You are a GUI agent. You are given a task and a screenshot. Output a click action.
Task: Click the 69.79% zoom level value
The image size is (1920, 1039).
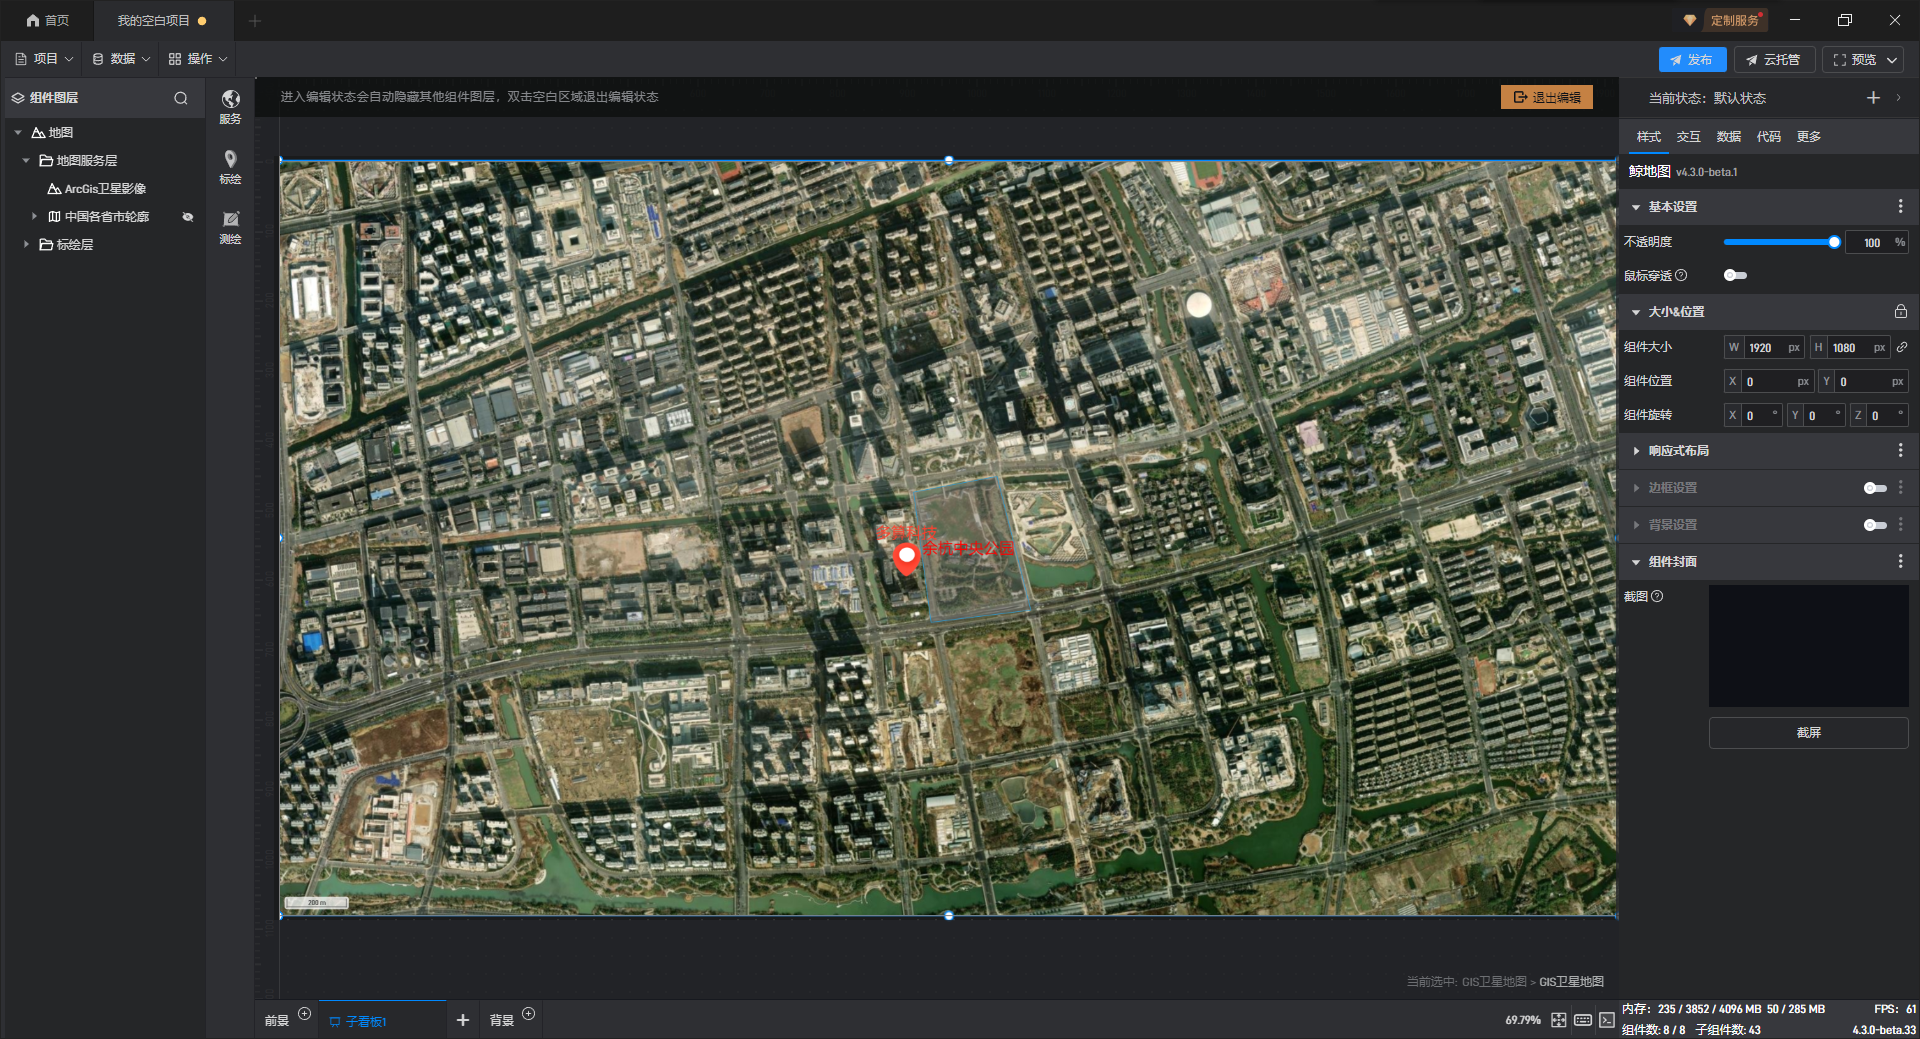[x=1522, y=1020]
